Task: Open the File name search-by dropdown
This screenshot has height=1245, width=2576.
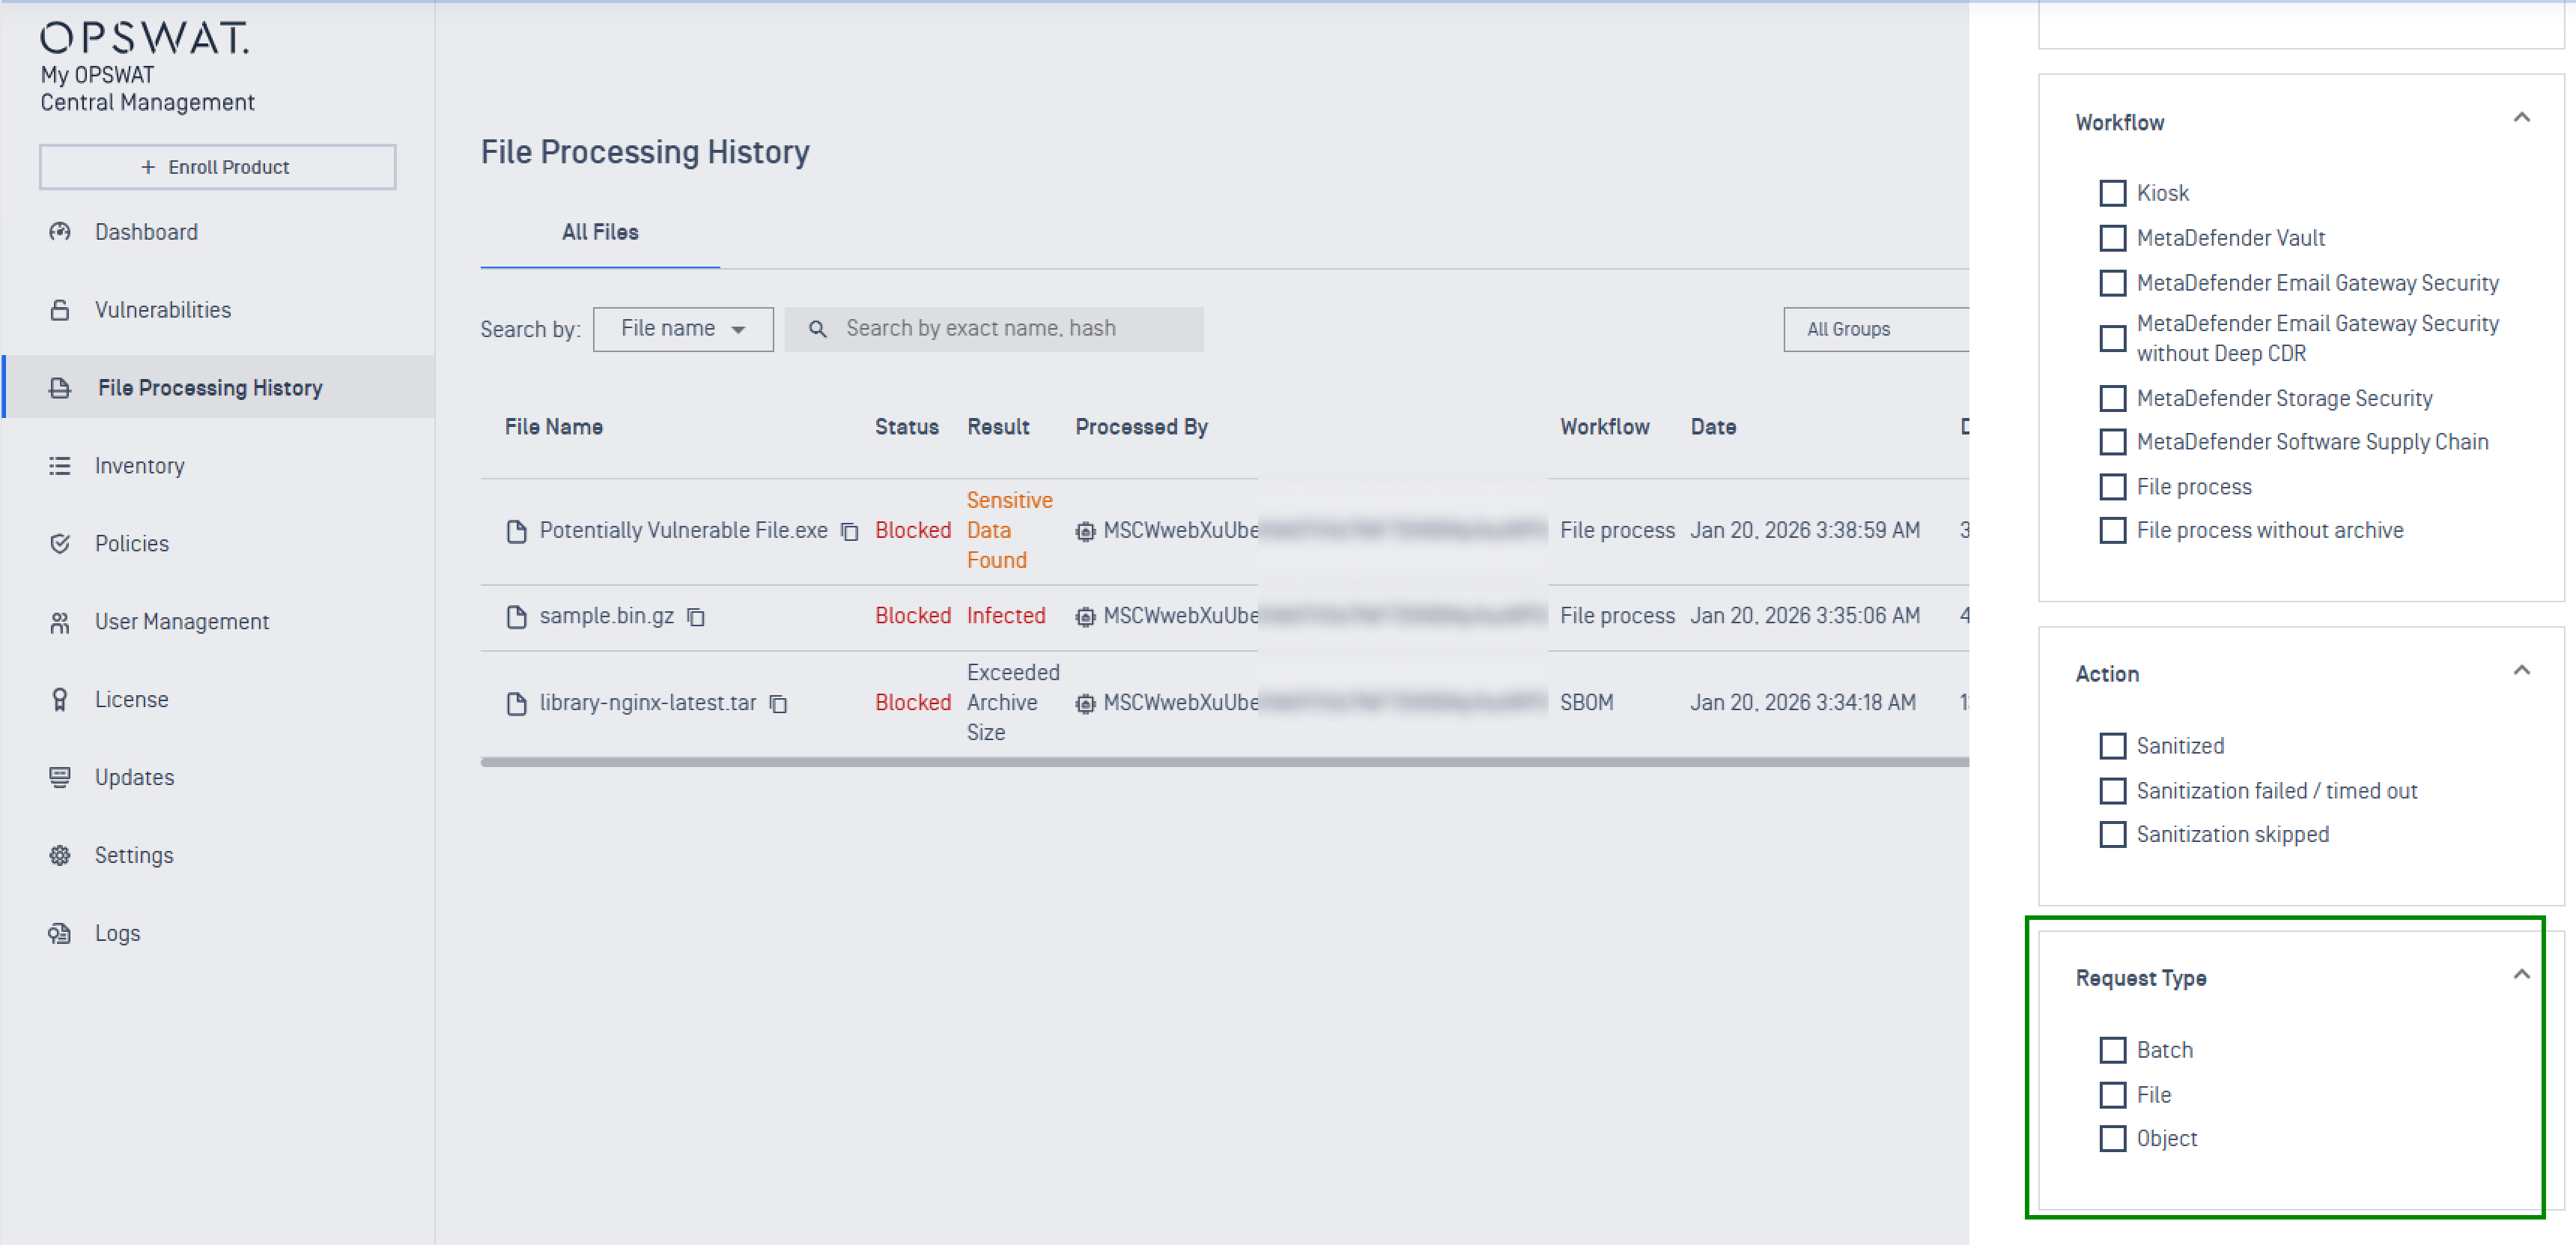Action: click(683, 329)
